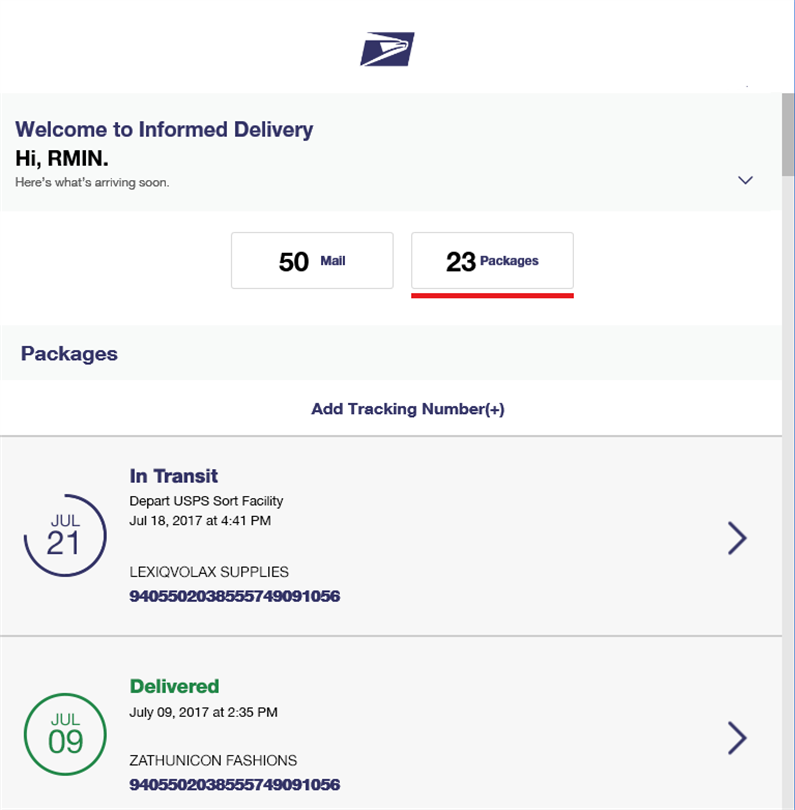
Task: Open tracking number under LEXIQVOLAX SUPPLIES
Action: point(235,596)
